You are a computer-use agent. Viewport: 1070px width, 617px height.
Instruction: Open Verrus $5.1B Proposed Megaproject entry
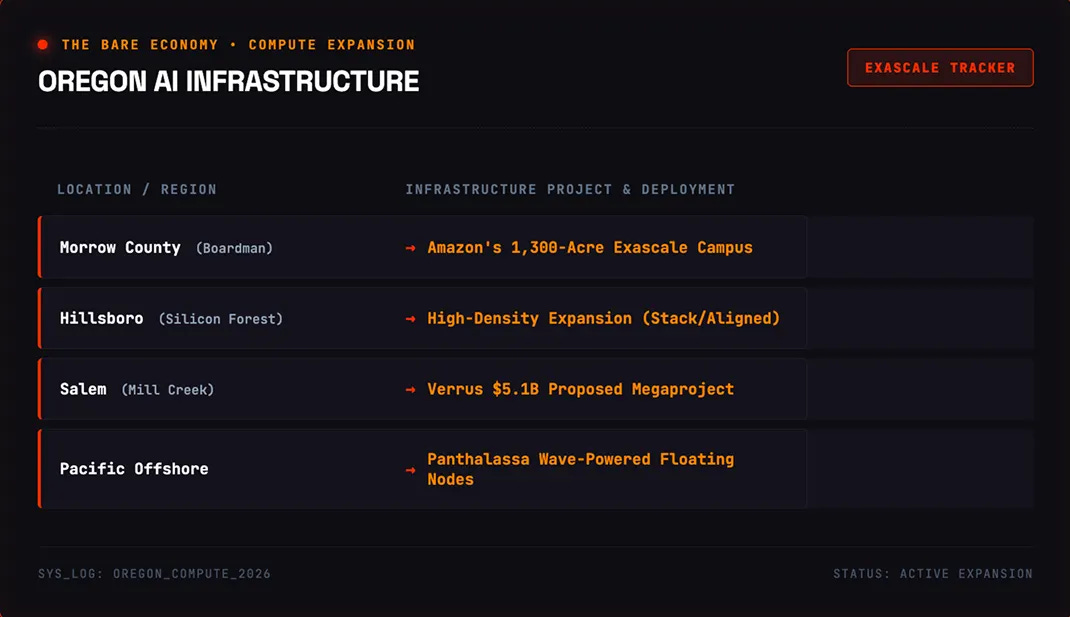pyautogui.click(x=581, y=389)
